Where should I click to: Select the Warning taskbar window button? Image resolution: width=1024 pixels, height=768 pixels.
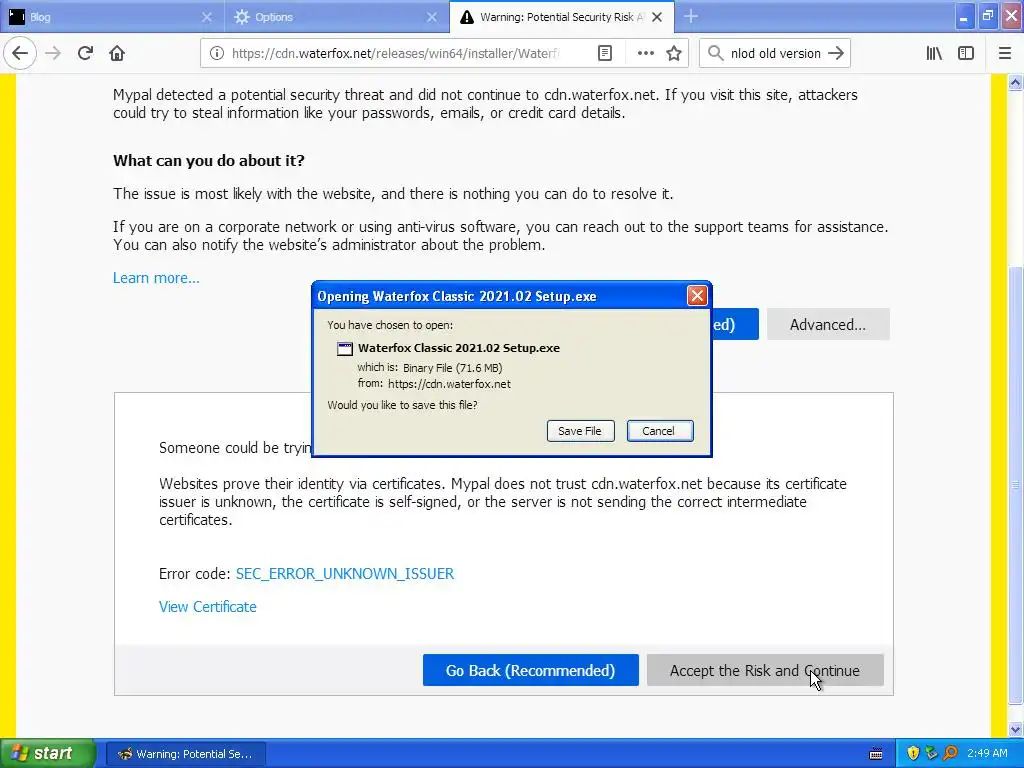[185, 754]
